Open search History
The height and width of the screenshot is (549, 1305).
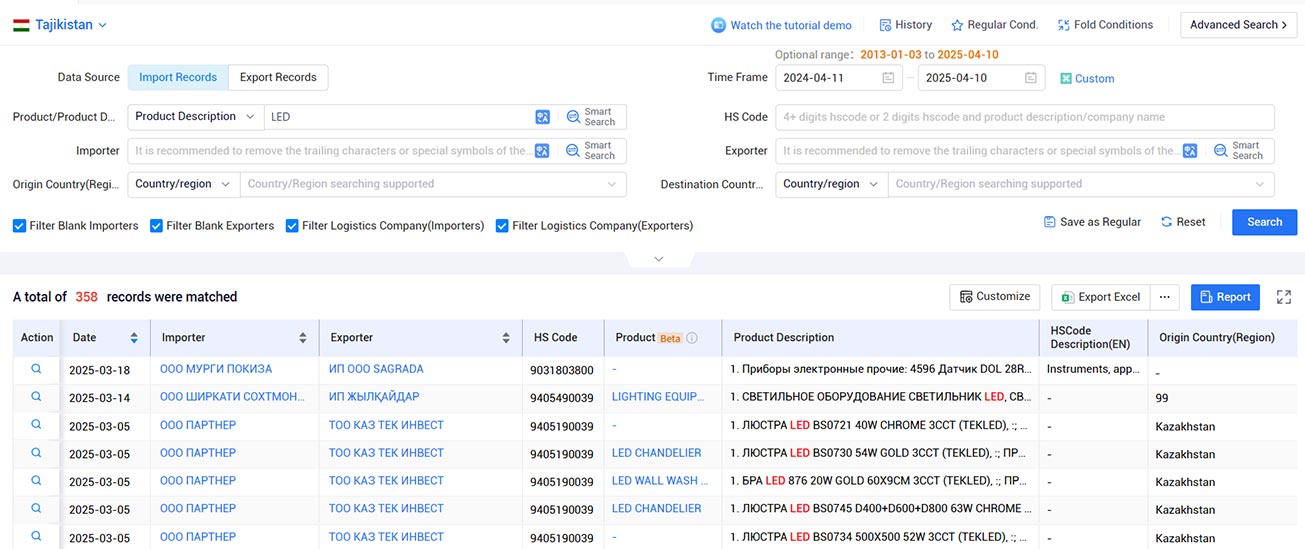[x=906, y=25]
